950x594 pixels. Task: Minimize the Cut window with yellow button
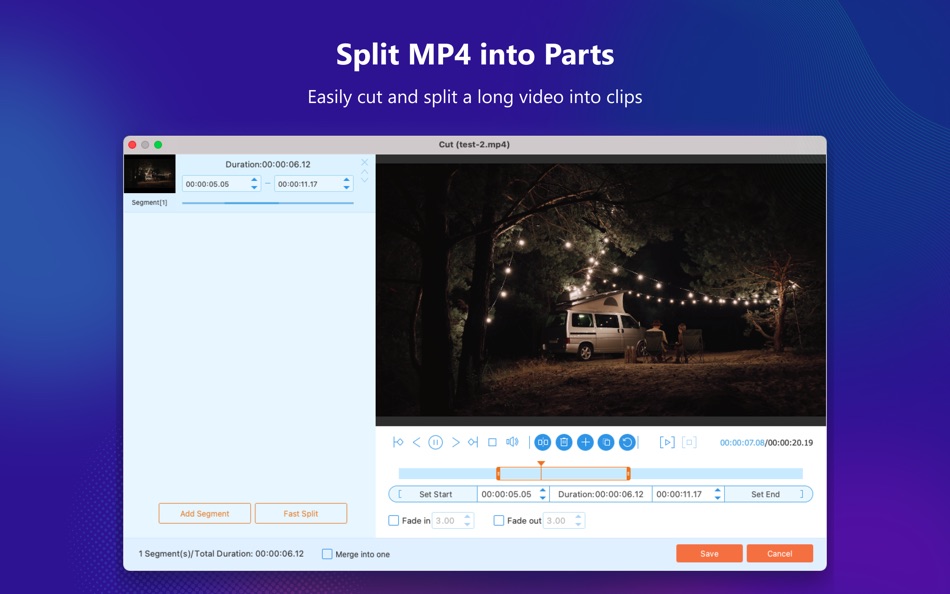pos(145,145)
